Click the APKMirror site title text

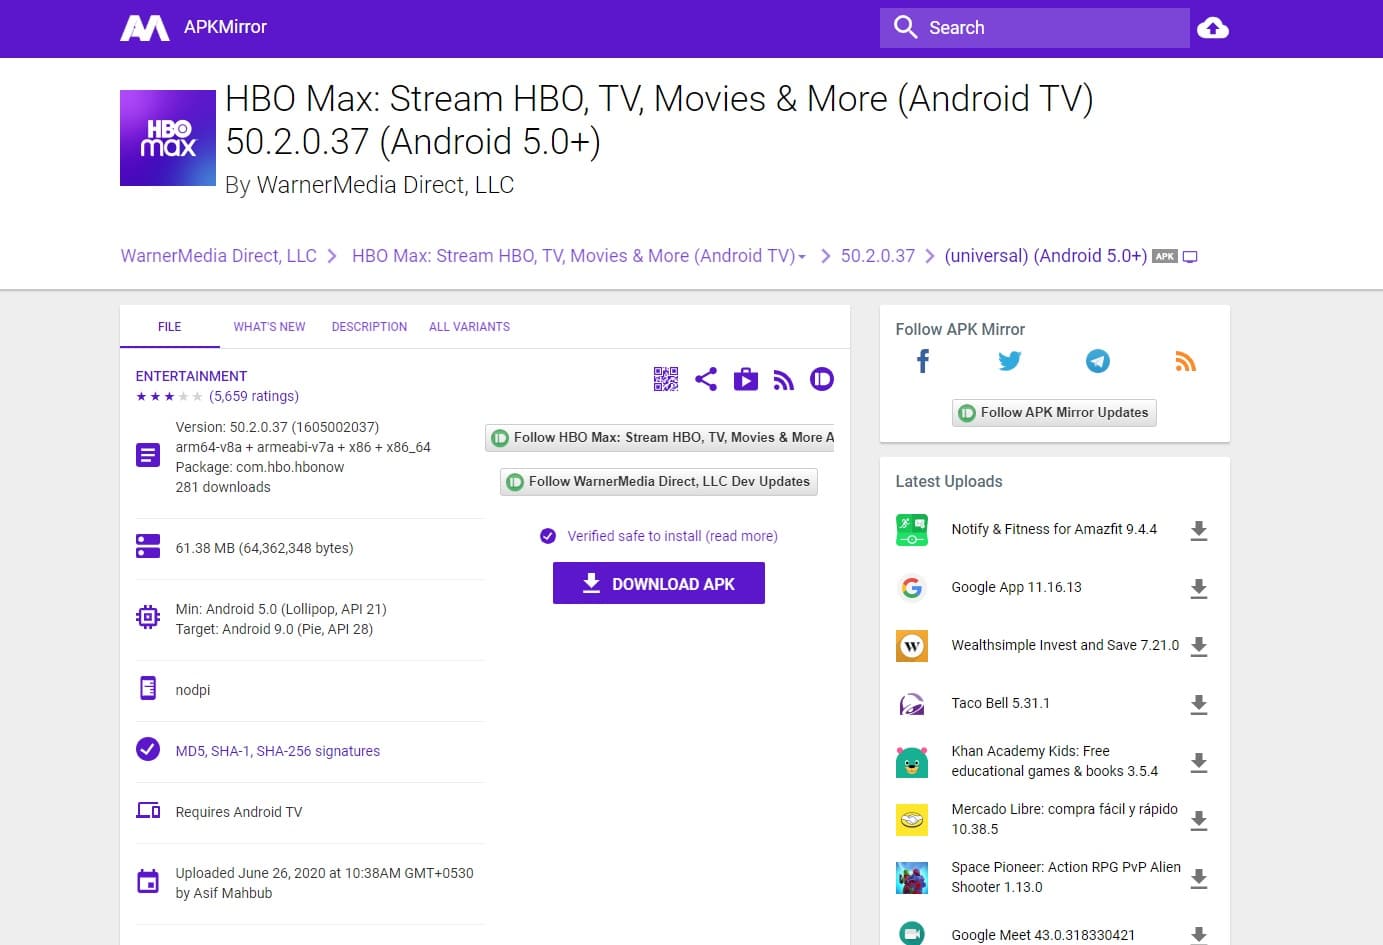225,27
